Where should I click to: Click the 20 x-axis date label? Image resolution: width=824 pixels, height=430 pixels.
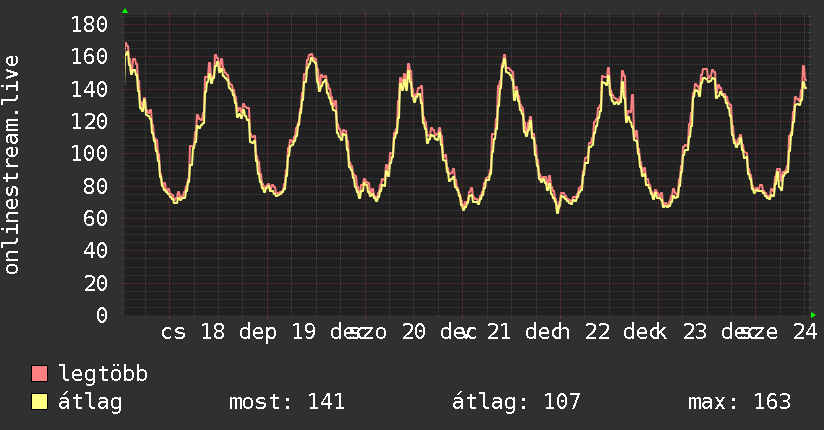(414, 332)
